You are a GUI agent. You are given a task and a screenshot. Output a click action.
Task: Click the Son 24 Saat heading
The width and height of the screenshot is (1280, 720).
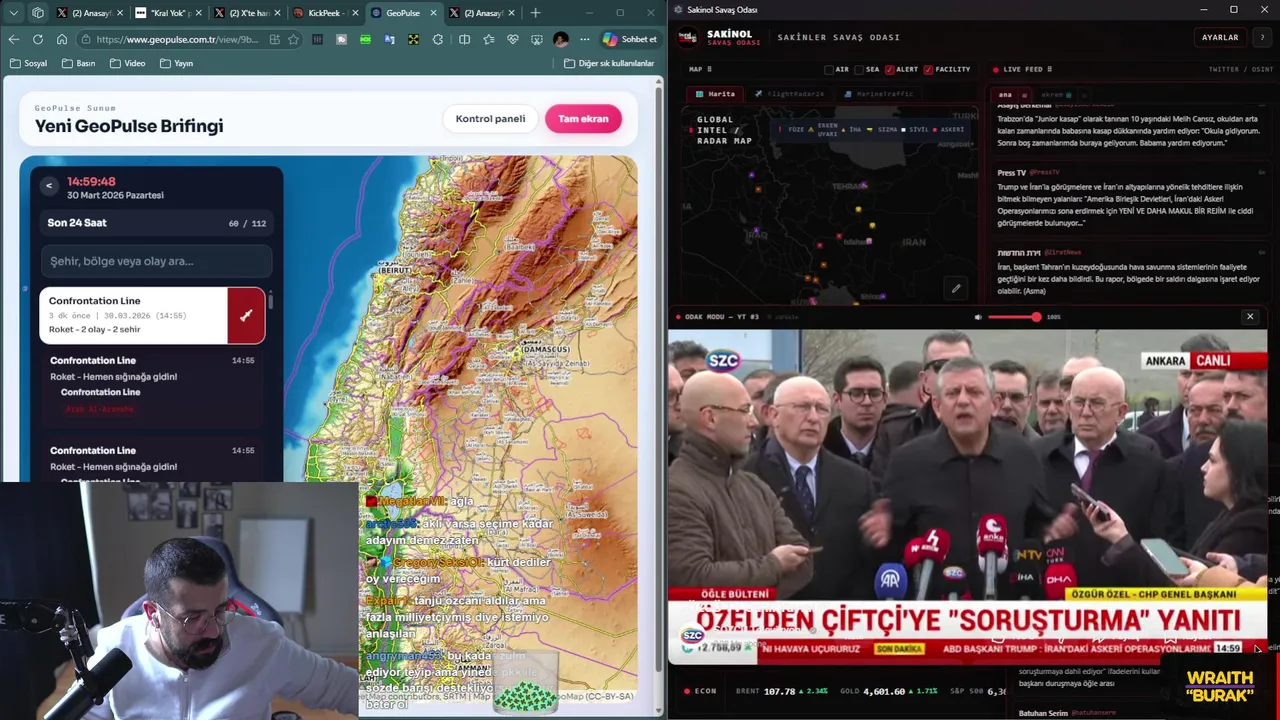click(x=77, y=222)
